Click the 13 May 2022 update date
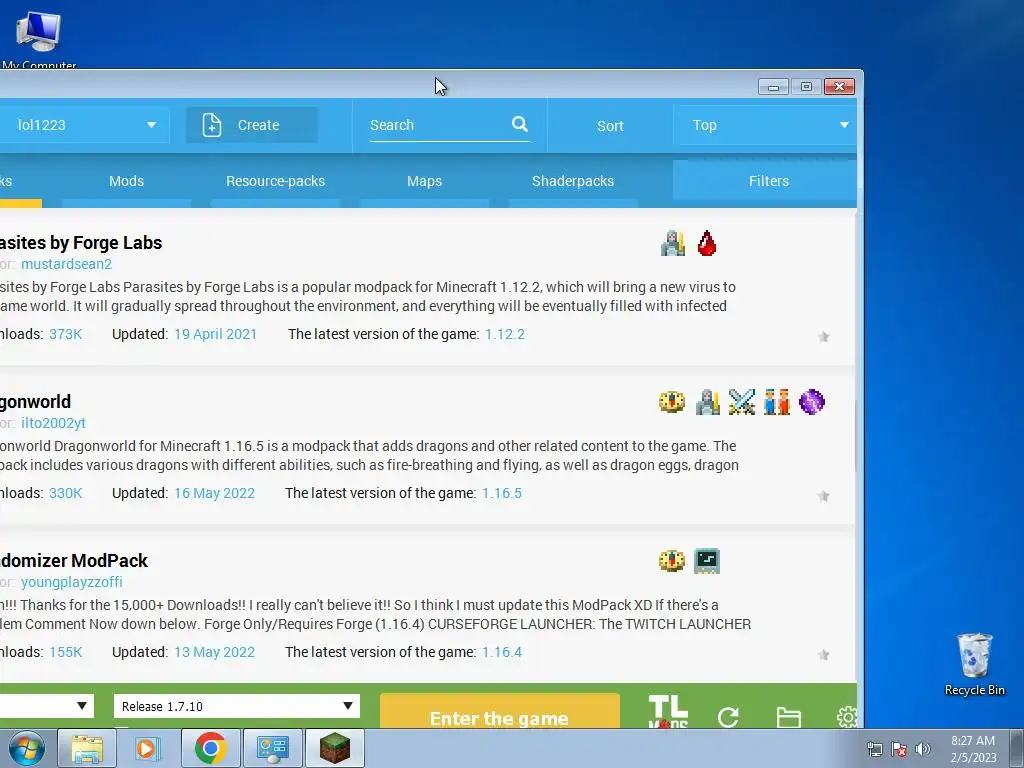Image resolution: width=1024 pixels, height=768 pixels. tap(214, 652)
